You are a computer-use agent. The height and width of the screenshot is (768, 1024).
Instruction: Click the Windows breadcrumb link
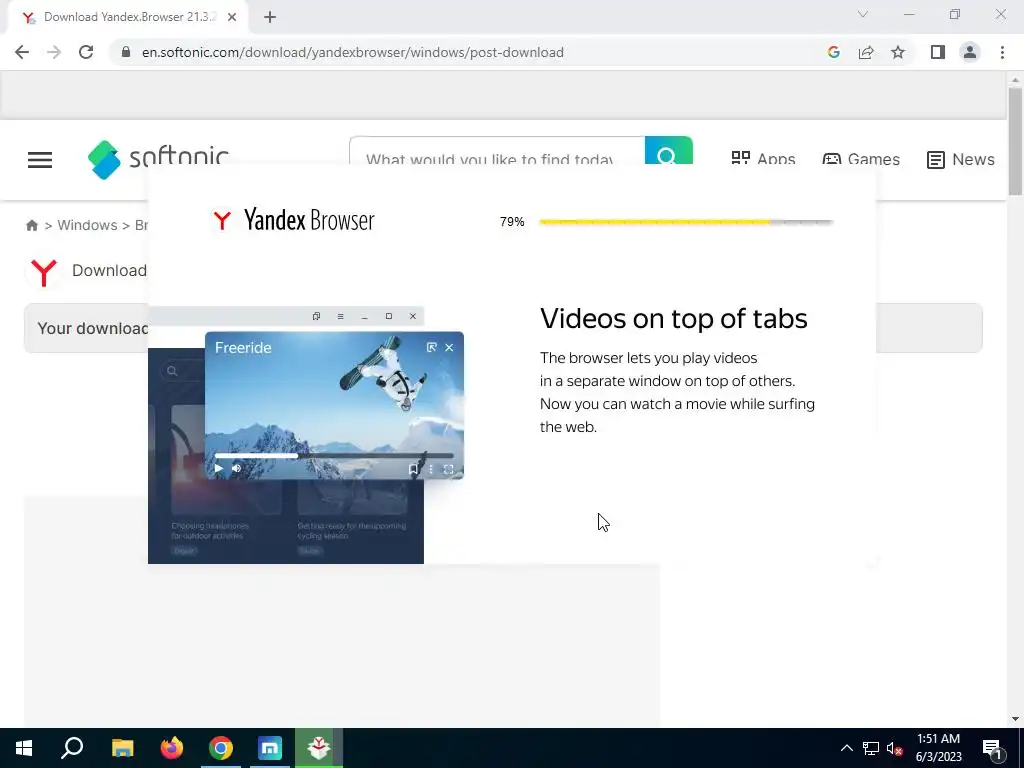[88, 225]
